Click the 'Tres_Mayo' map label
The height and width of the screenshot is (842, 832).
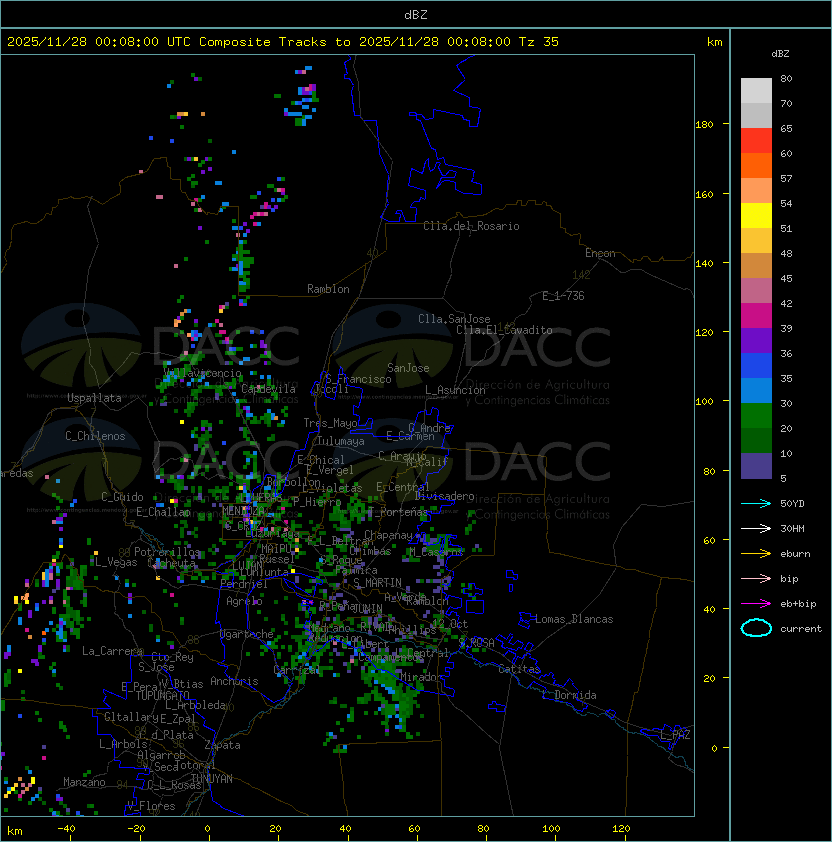click(330, 423)
